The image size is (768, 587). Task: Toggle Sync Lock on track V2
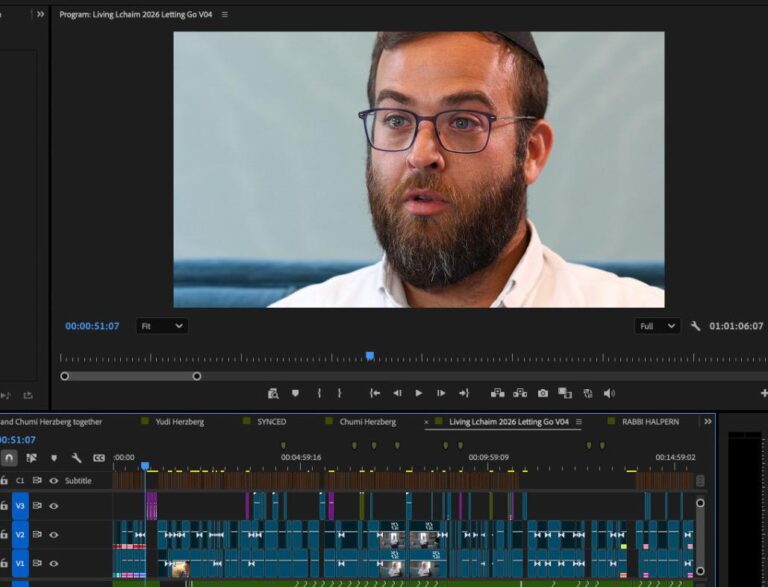pyautogui.click(x=37, y=535)
